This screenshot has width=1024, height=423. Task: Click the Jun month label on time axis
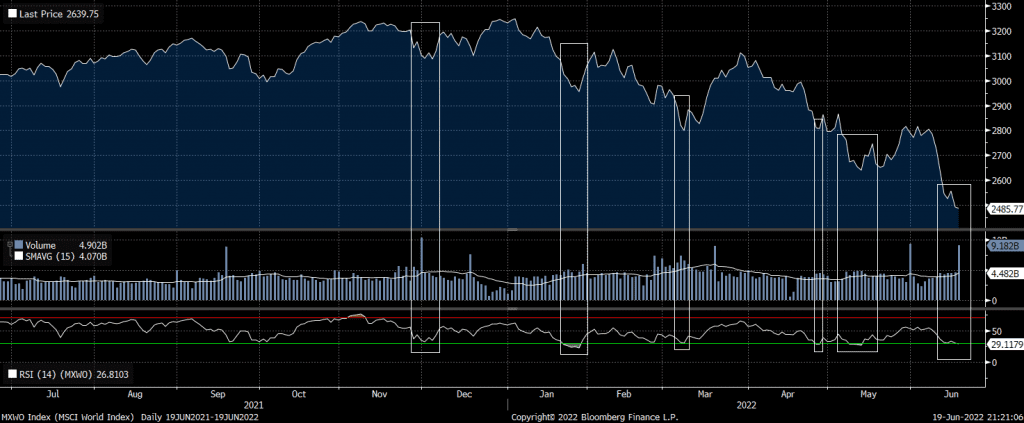coord(952,394)
